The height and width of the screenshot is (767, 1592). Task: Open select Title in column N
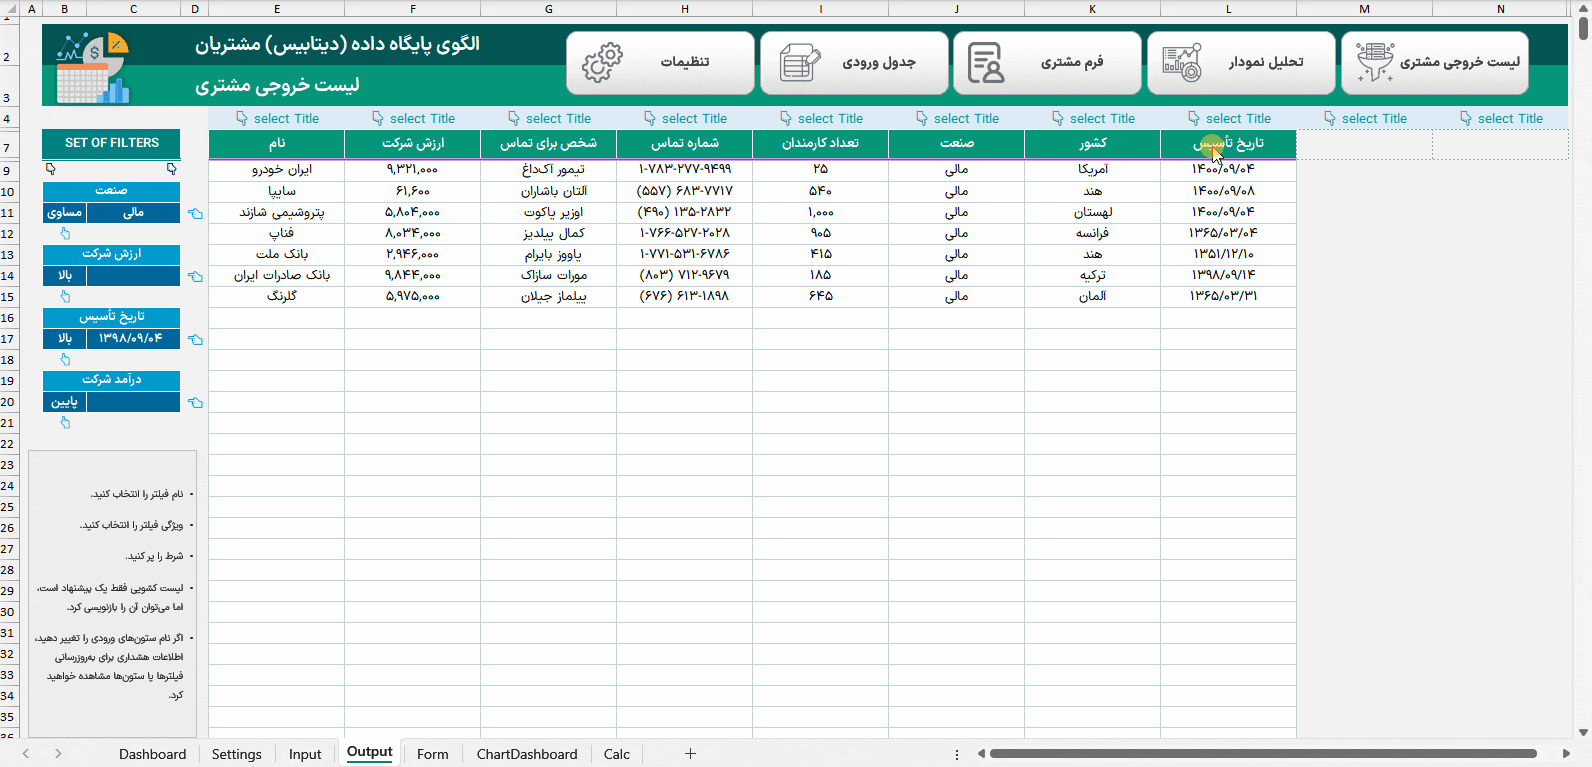[1501, 118]
